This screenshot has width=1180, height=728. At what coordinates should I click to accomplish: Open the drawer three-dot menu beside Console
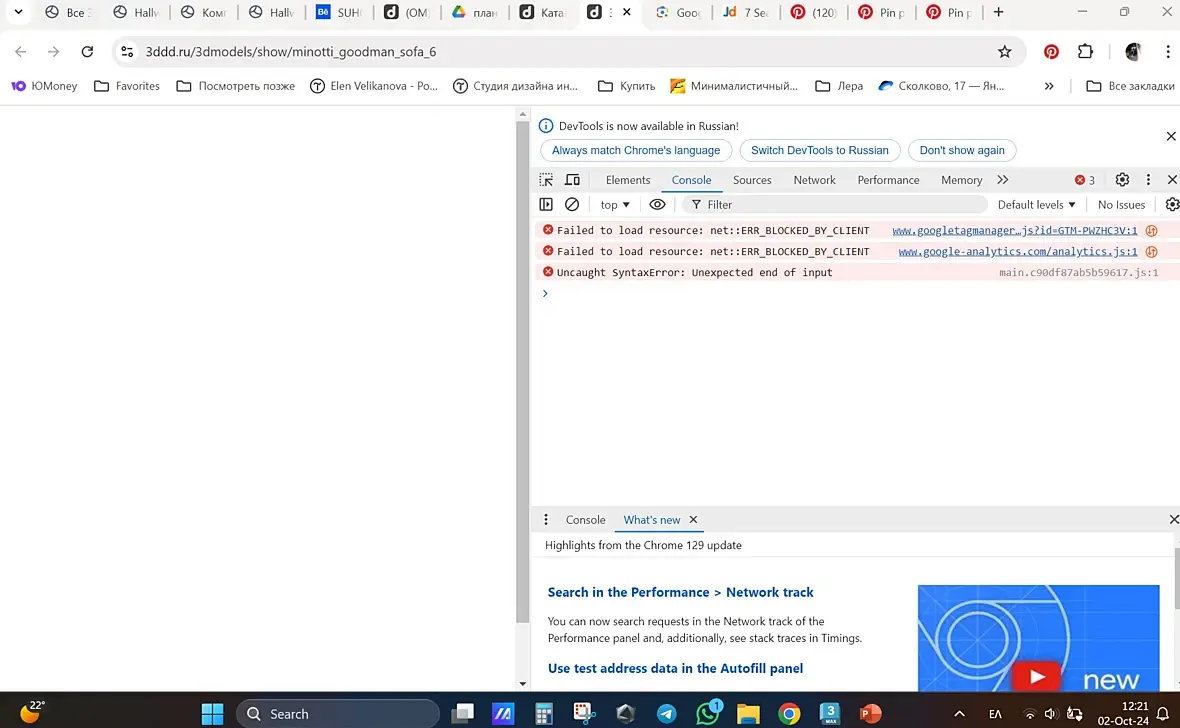(546, 519)
